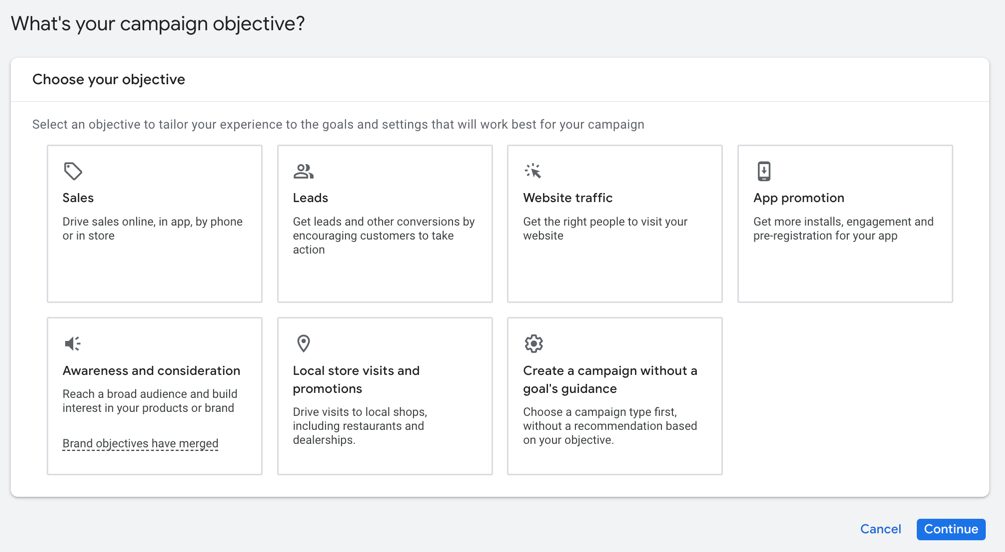Choose the App promotion title
Viewport: 1005px width, 552px height.
coord(799,198)
